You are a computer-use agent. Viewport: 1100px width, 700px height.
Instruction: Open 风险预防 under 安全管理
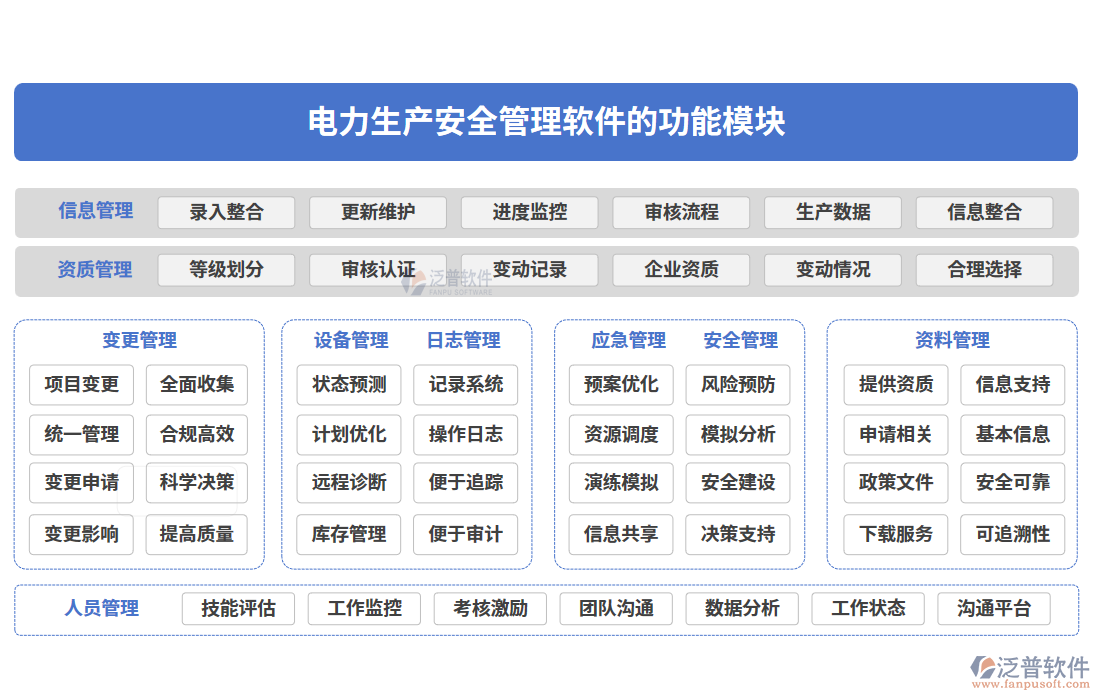click(x=737, y=386)
